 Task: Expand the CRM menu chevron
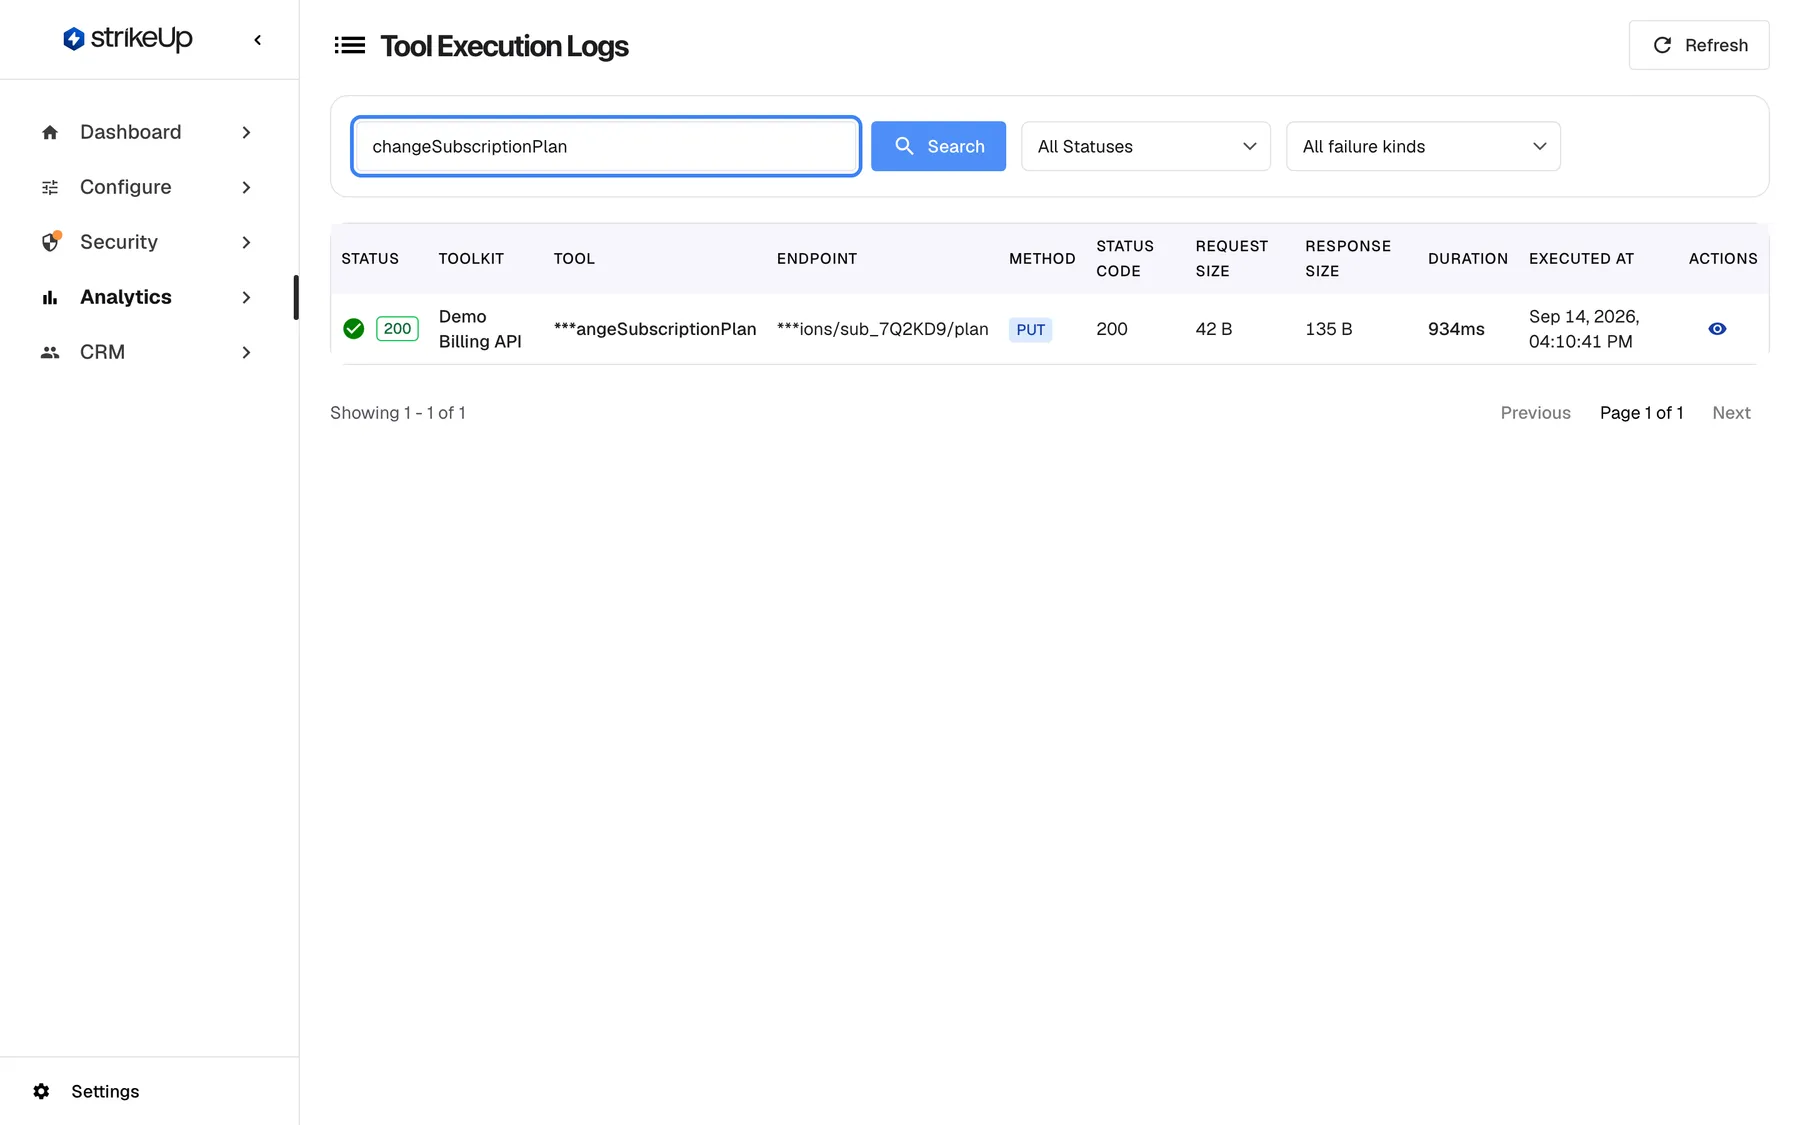tap(246, 353)
